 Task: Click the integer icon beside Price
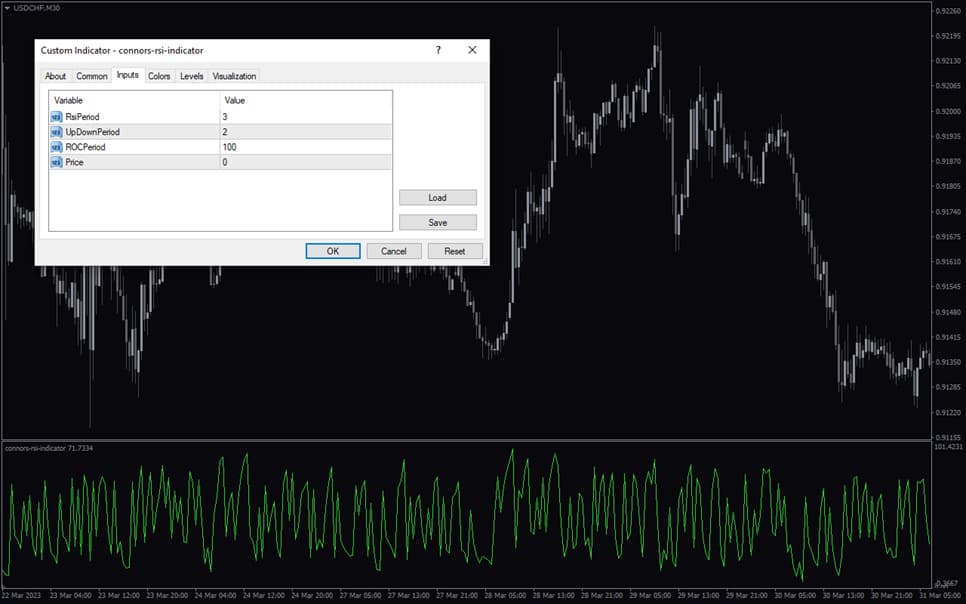point(55,161)
